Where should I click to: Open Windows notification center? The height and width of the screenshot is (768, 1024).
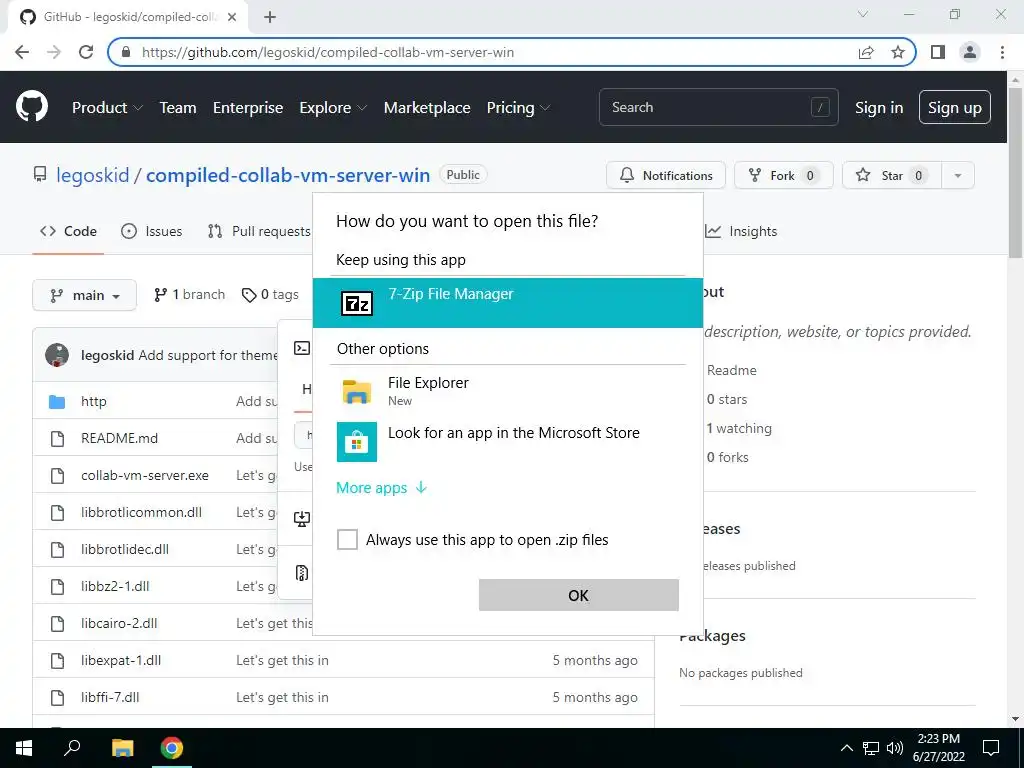coord(991,748)
